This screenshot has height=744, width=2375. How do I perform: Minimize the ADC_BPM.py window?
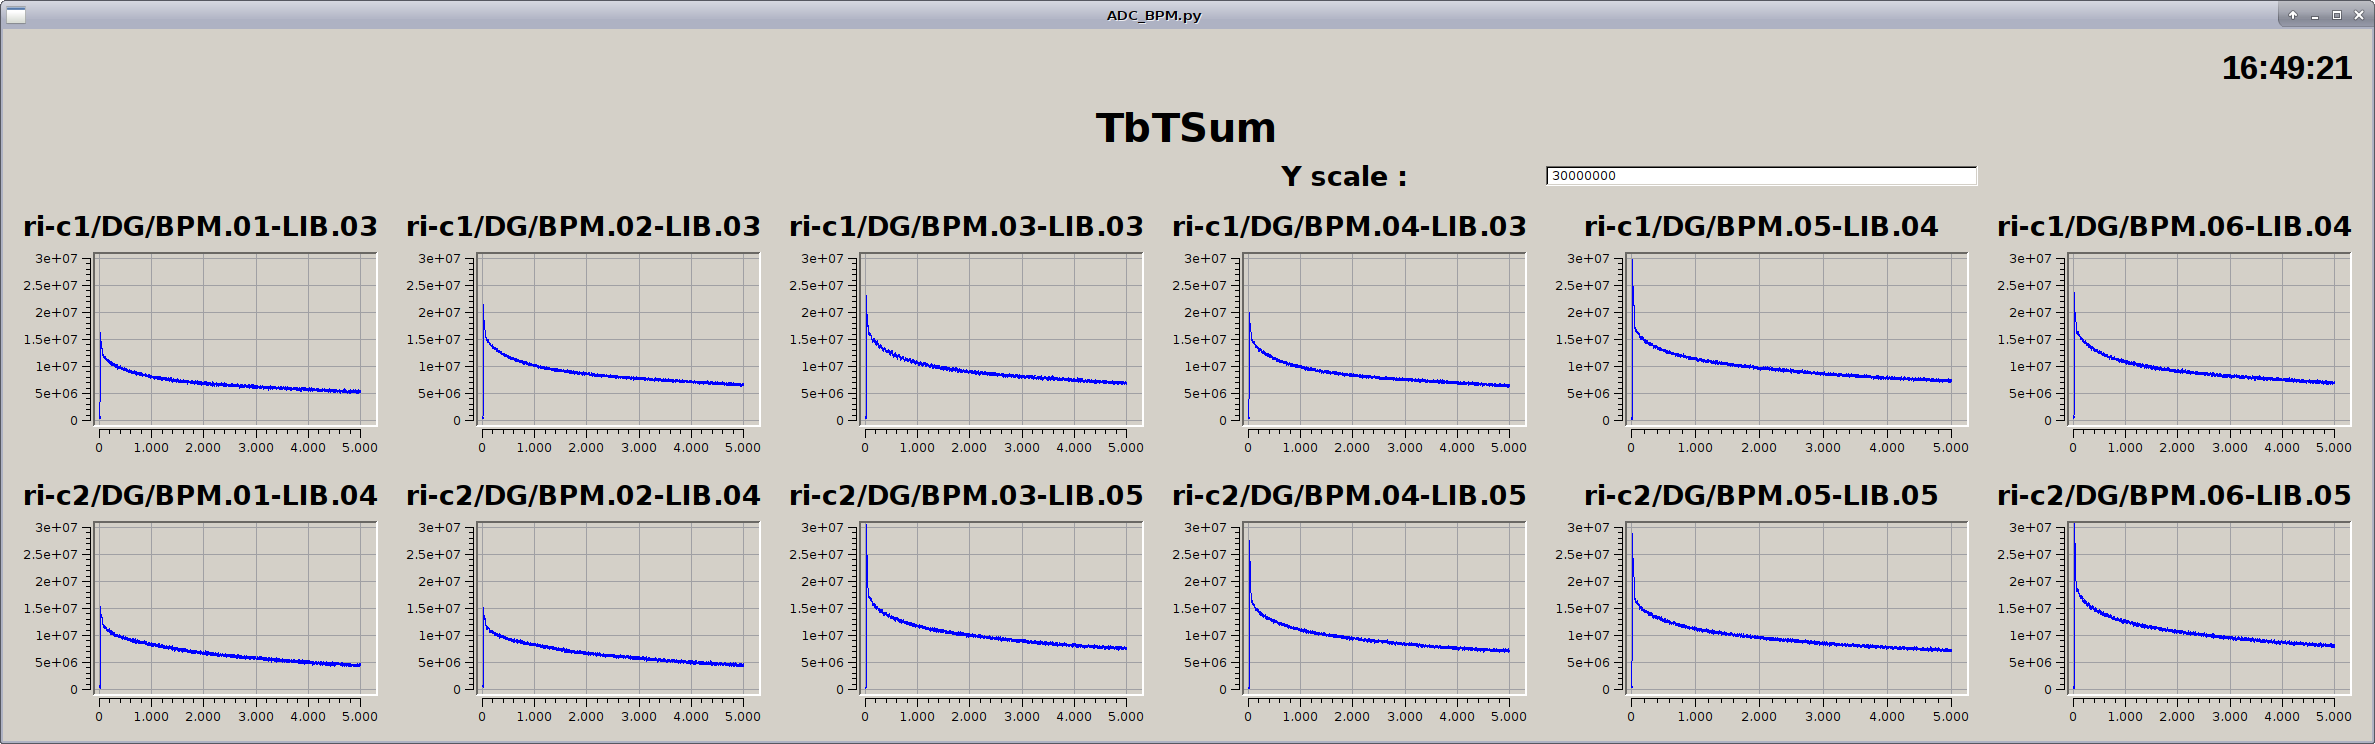pos(2315,15)
